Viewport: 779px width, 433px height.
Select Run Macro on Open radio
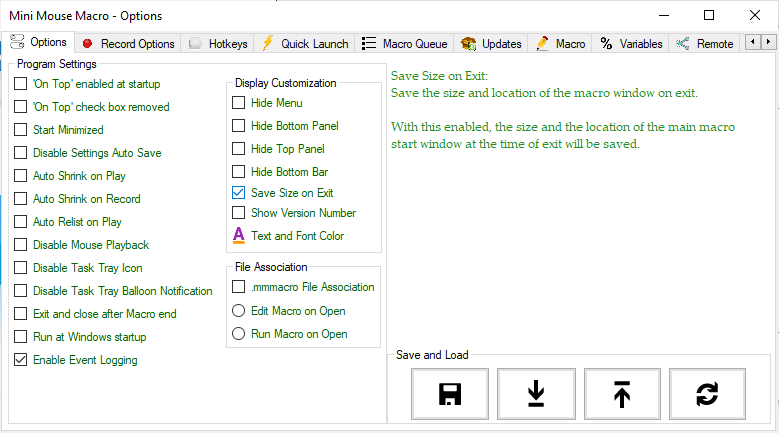pos(238,333)
